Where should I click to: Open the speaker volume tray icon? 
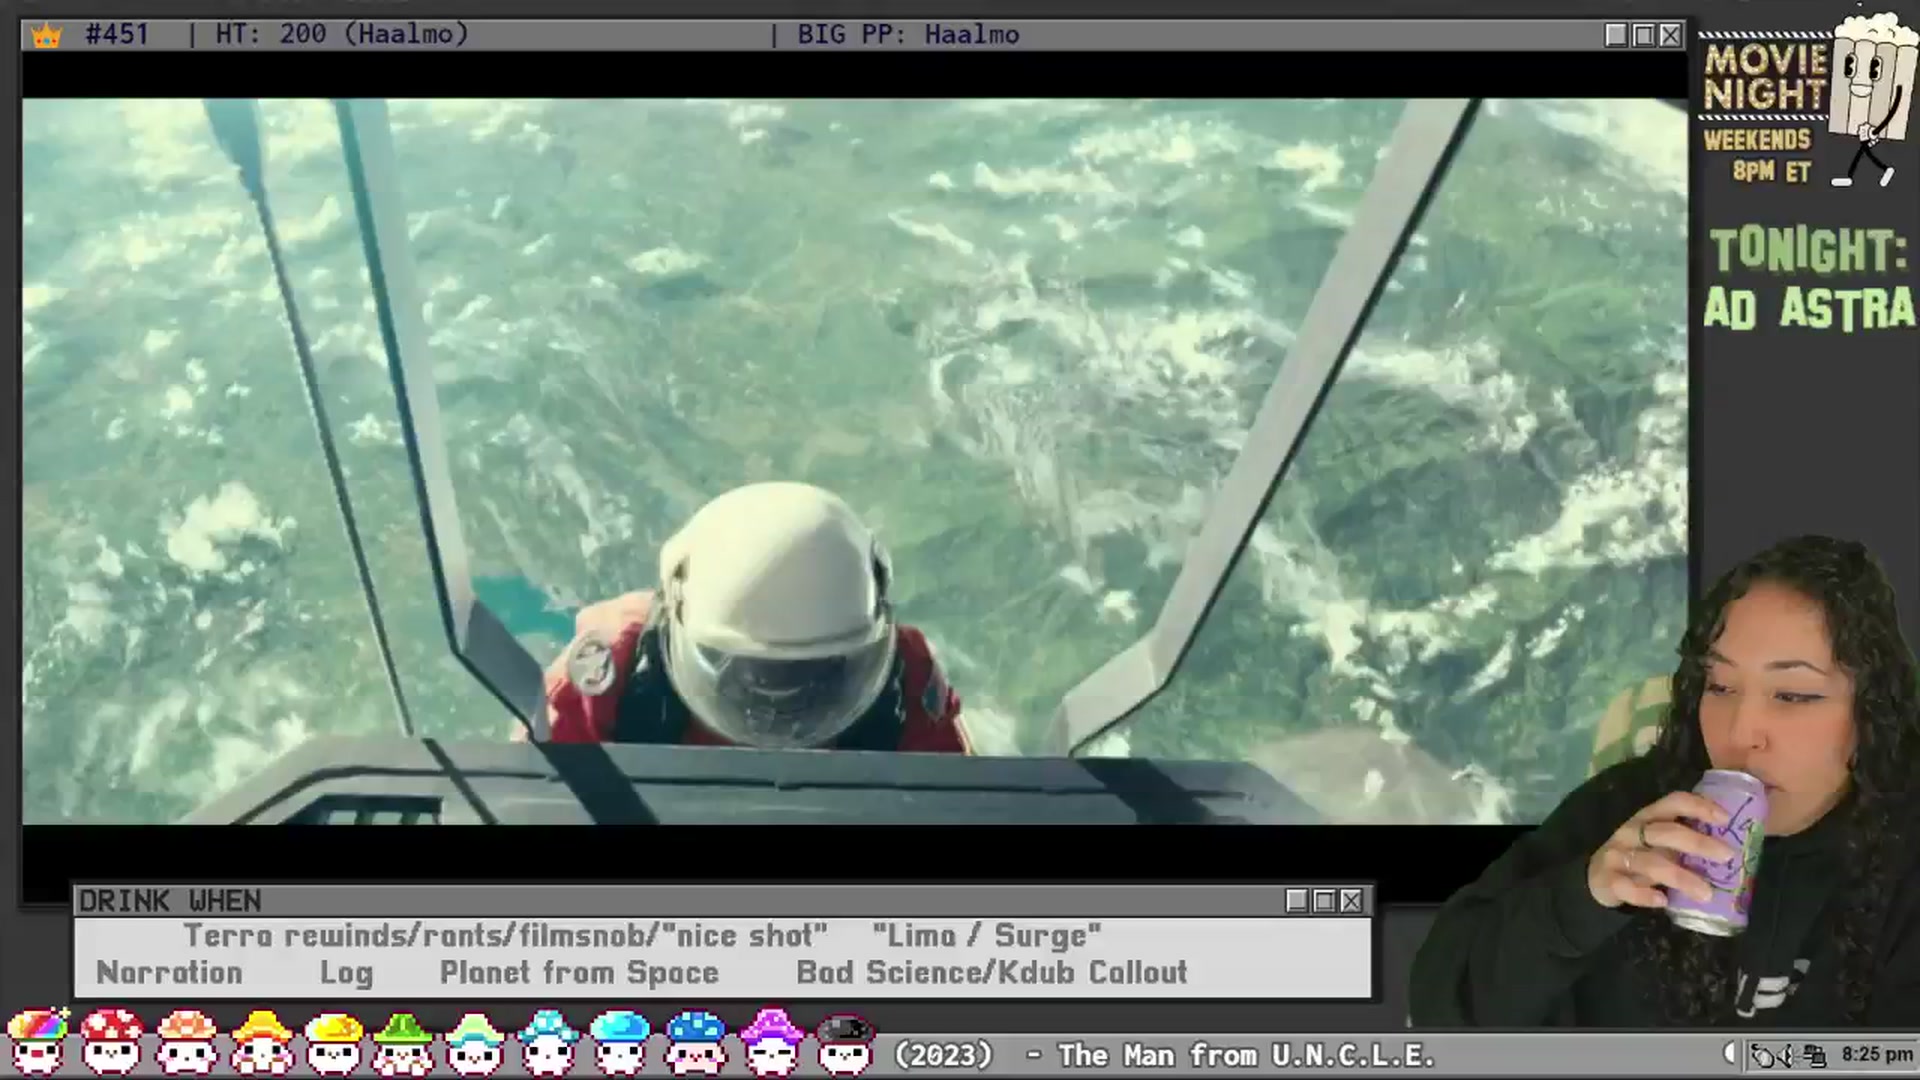1788,1055
